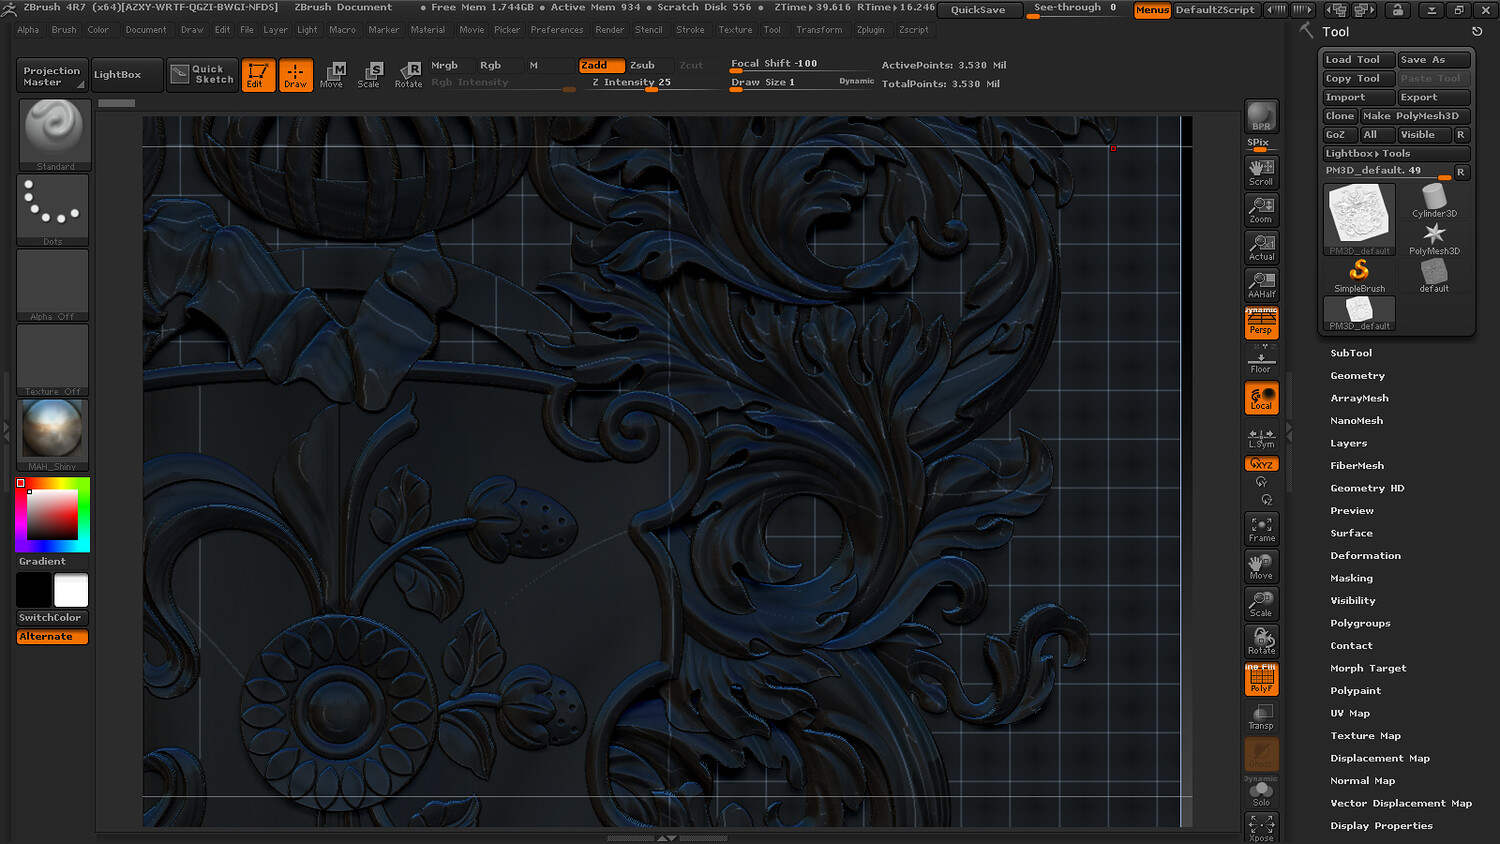
Task: Click Load Tool button
Action: [1358, 60]
